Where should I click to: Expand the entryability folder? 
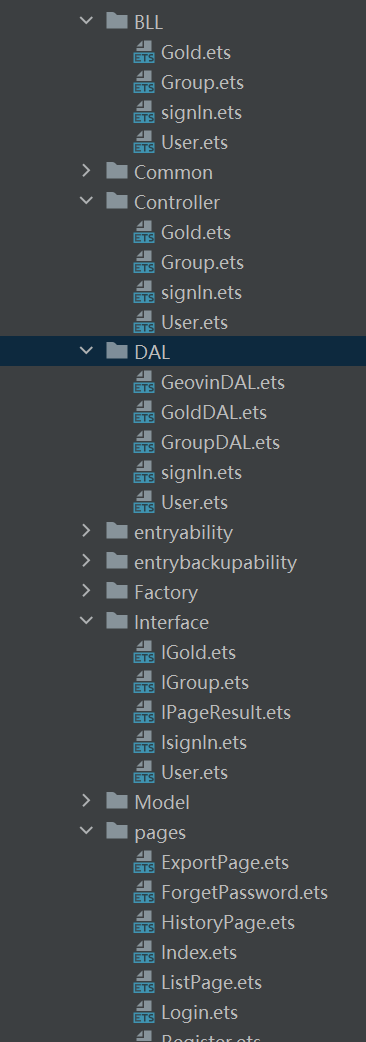click(86, 531)
